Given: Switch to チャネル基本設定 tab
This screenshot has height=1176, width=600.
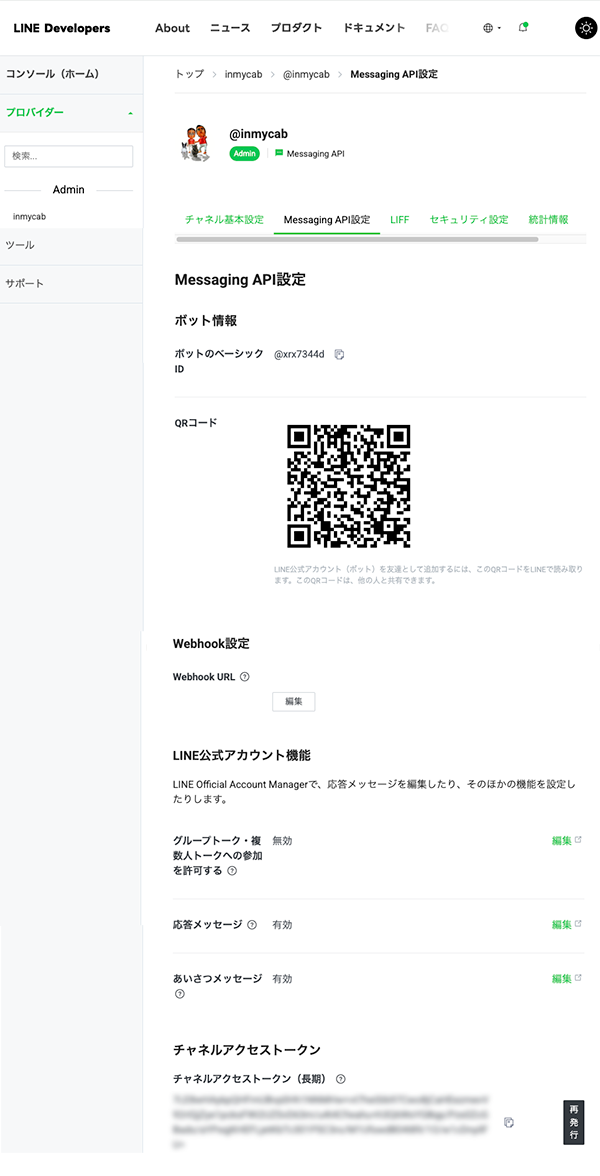Looking at the screenshot, I should point(224,219).
